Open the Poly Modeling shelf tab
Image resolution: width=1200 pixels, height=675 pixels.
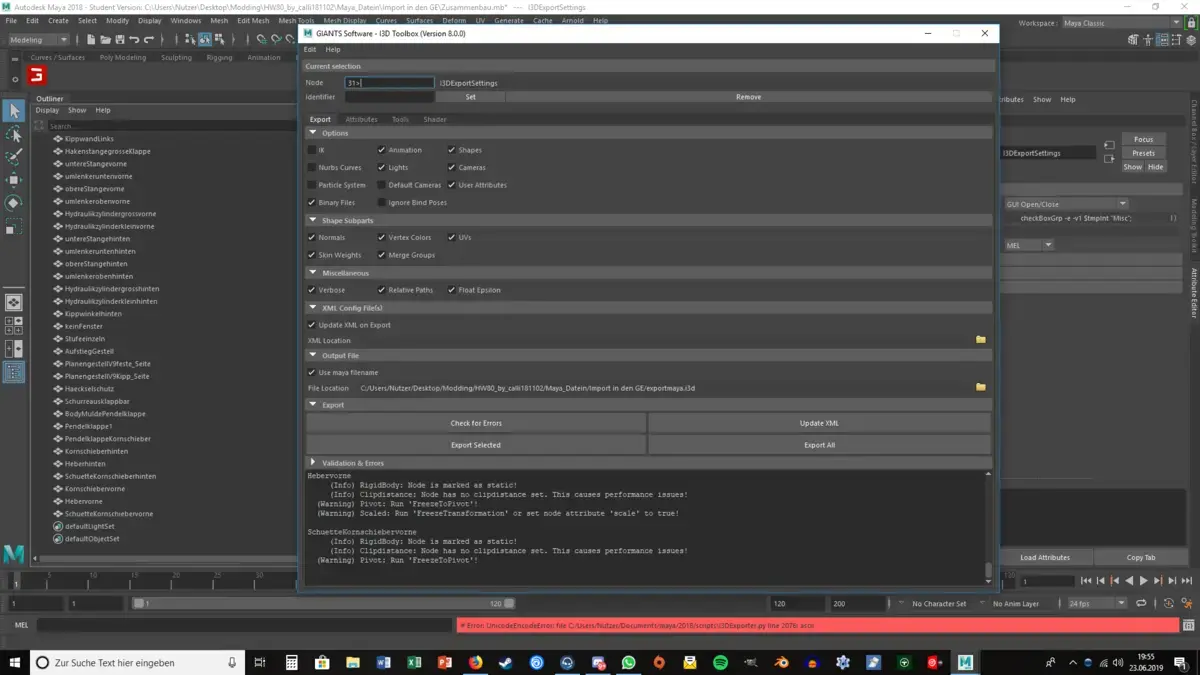coord(123,57)
